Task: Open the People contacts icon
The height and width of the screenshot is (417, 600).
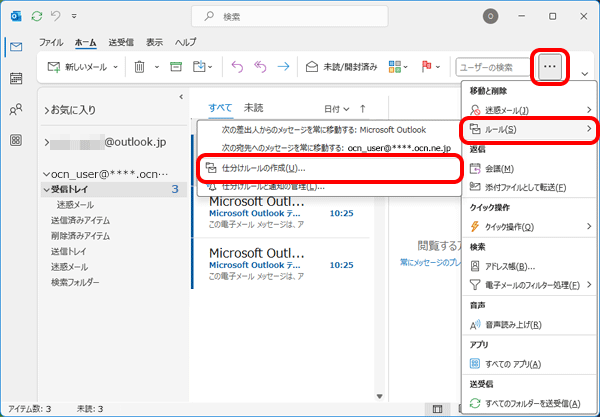Action: click(x=16, y=110)
